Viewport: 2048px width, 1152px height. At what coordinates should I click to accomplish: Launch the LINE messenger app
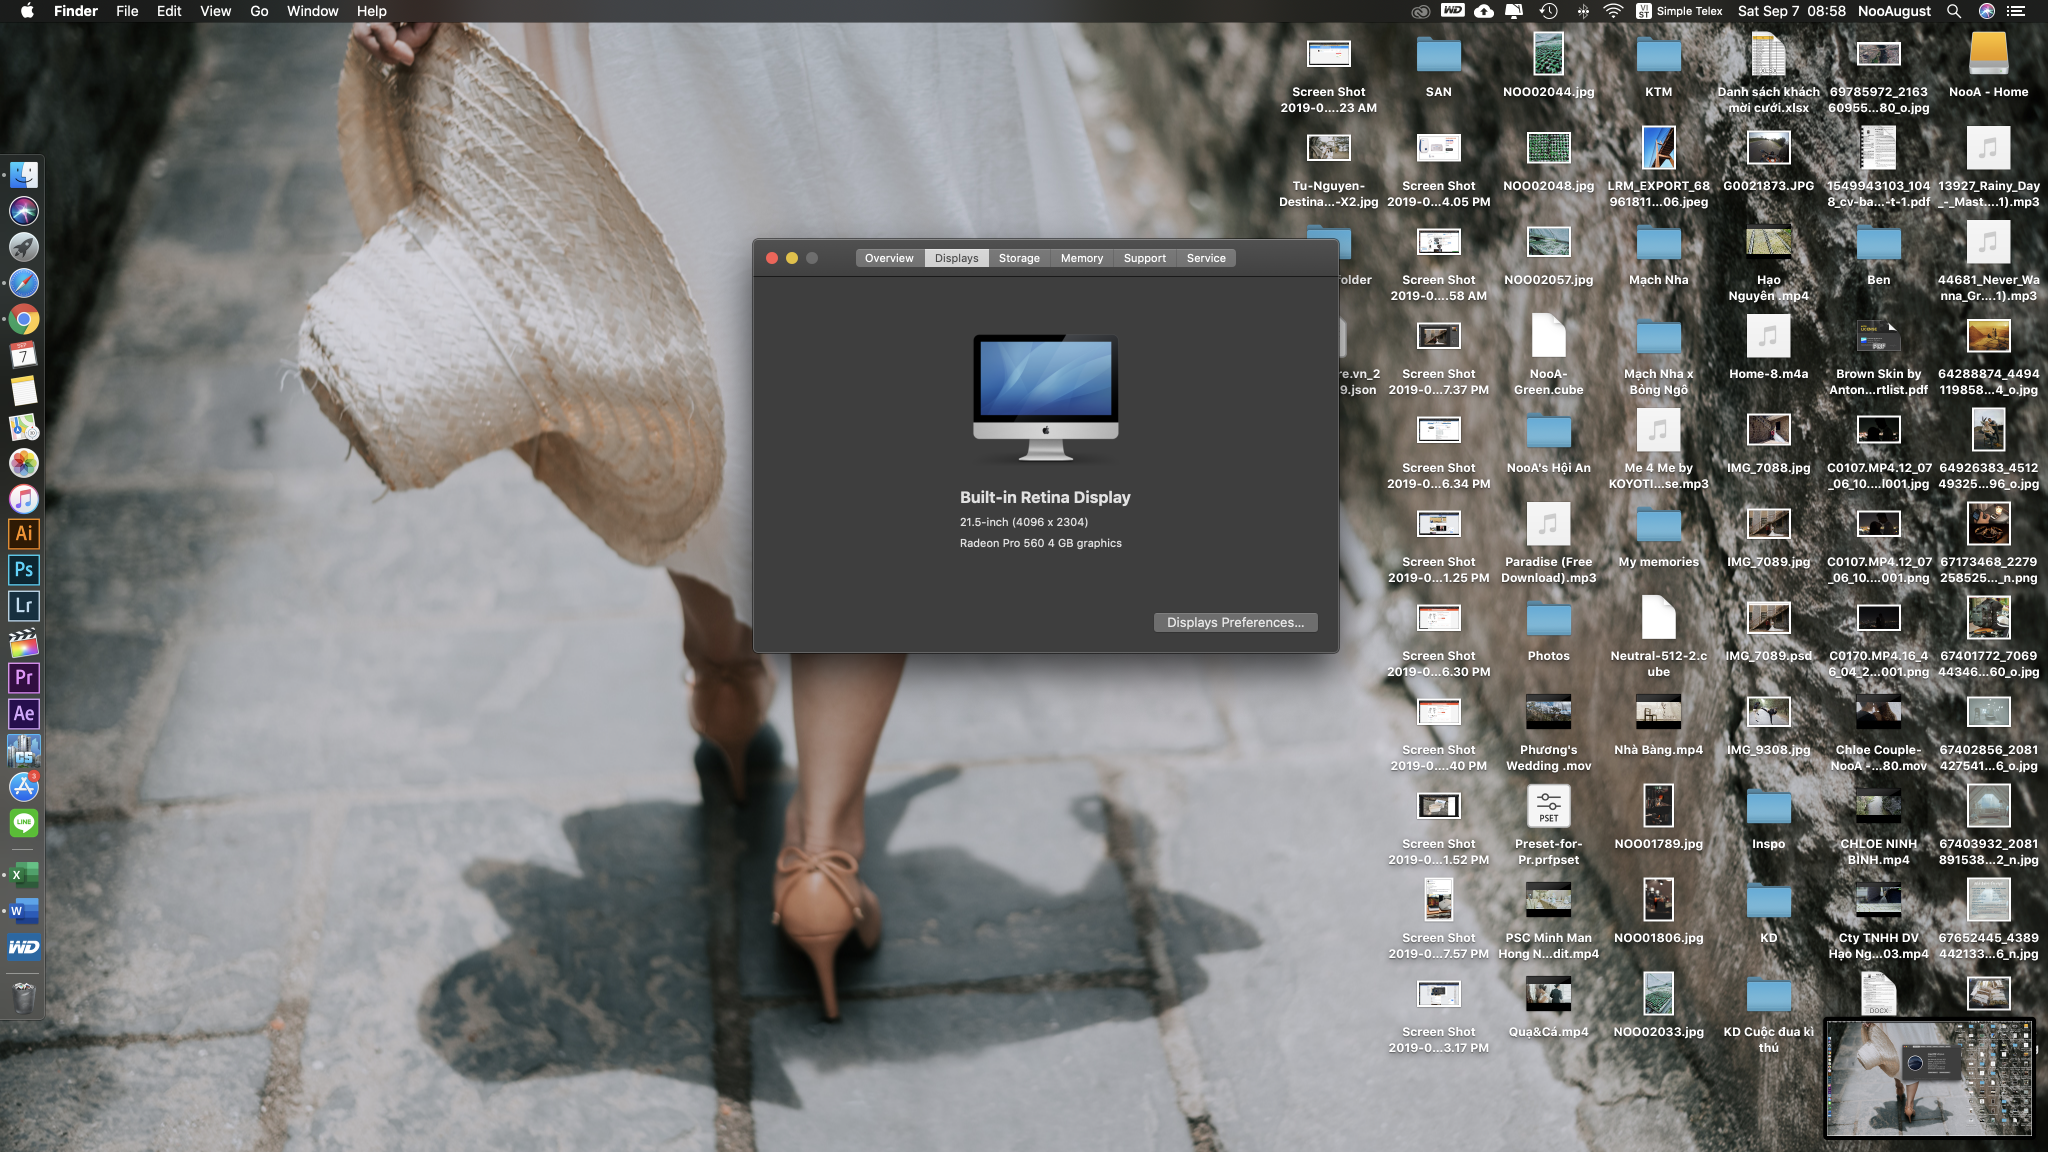coord(24,823)
